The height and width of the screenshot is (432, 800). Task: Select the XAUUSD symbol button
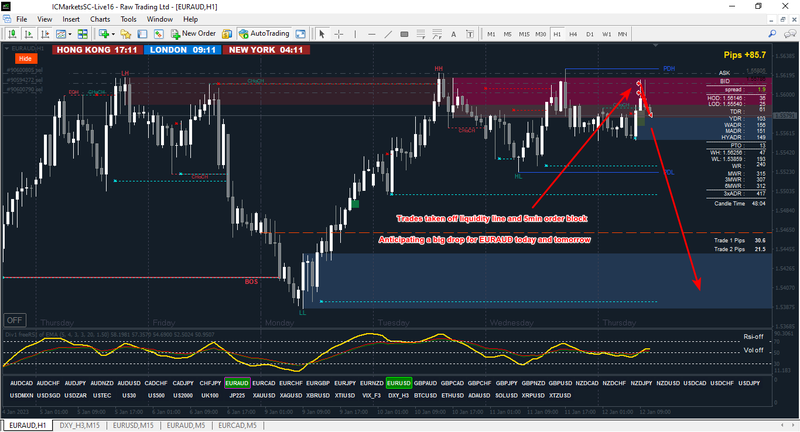264,395
